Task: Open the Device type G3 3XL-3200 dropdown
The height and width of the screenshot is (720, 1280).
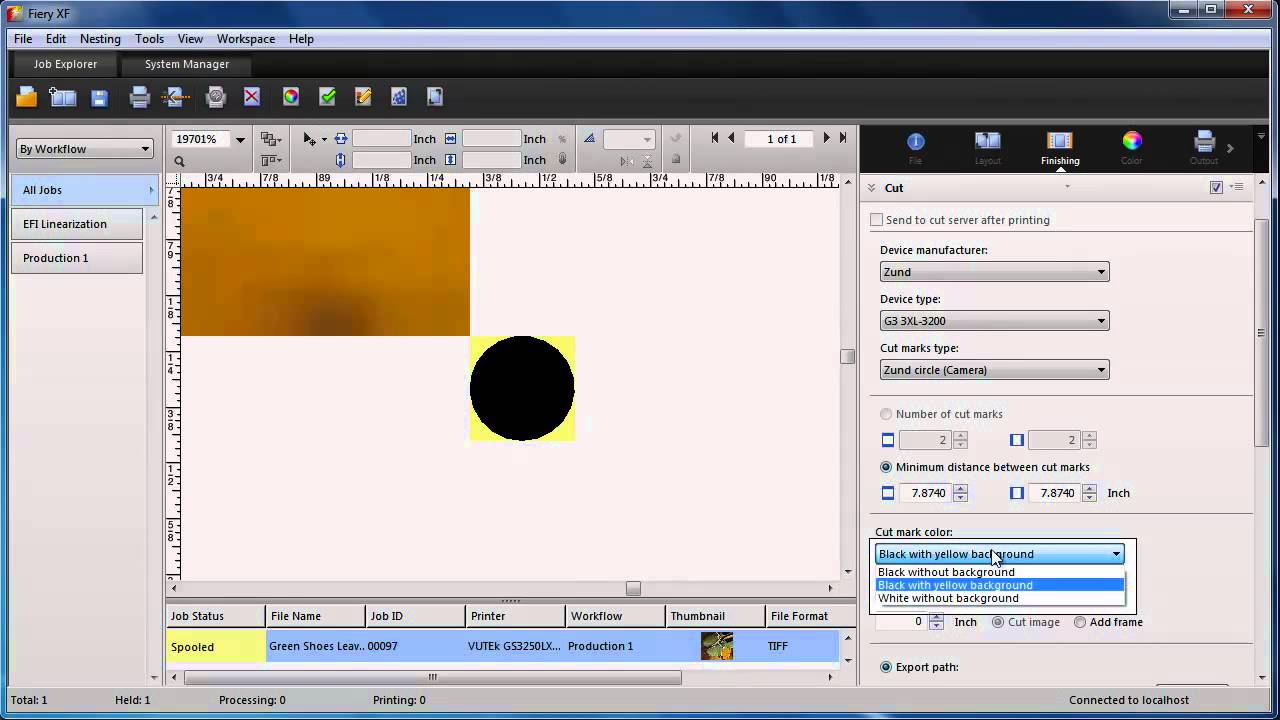Action: click(x=994, y=321)
